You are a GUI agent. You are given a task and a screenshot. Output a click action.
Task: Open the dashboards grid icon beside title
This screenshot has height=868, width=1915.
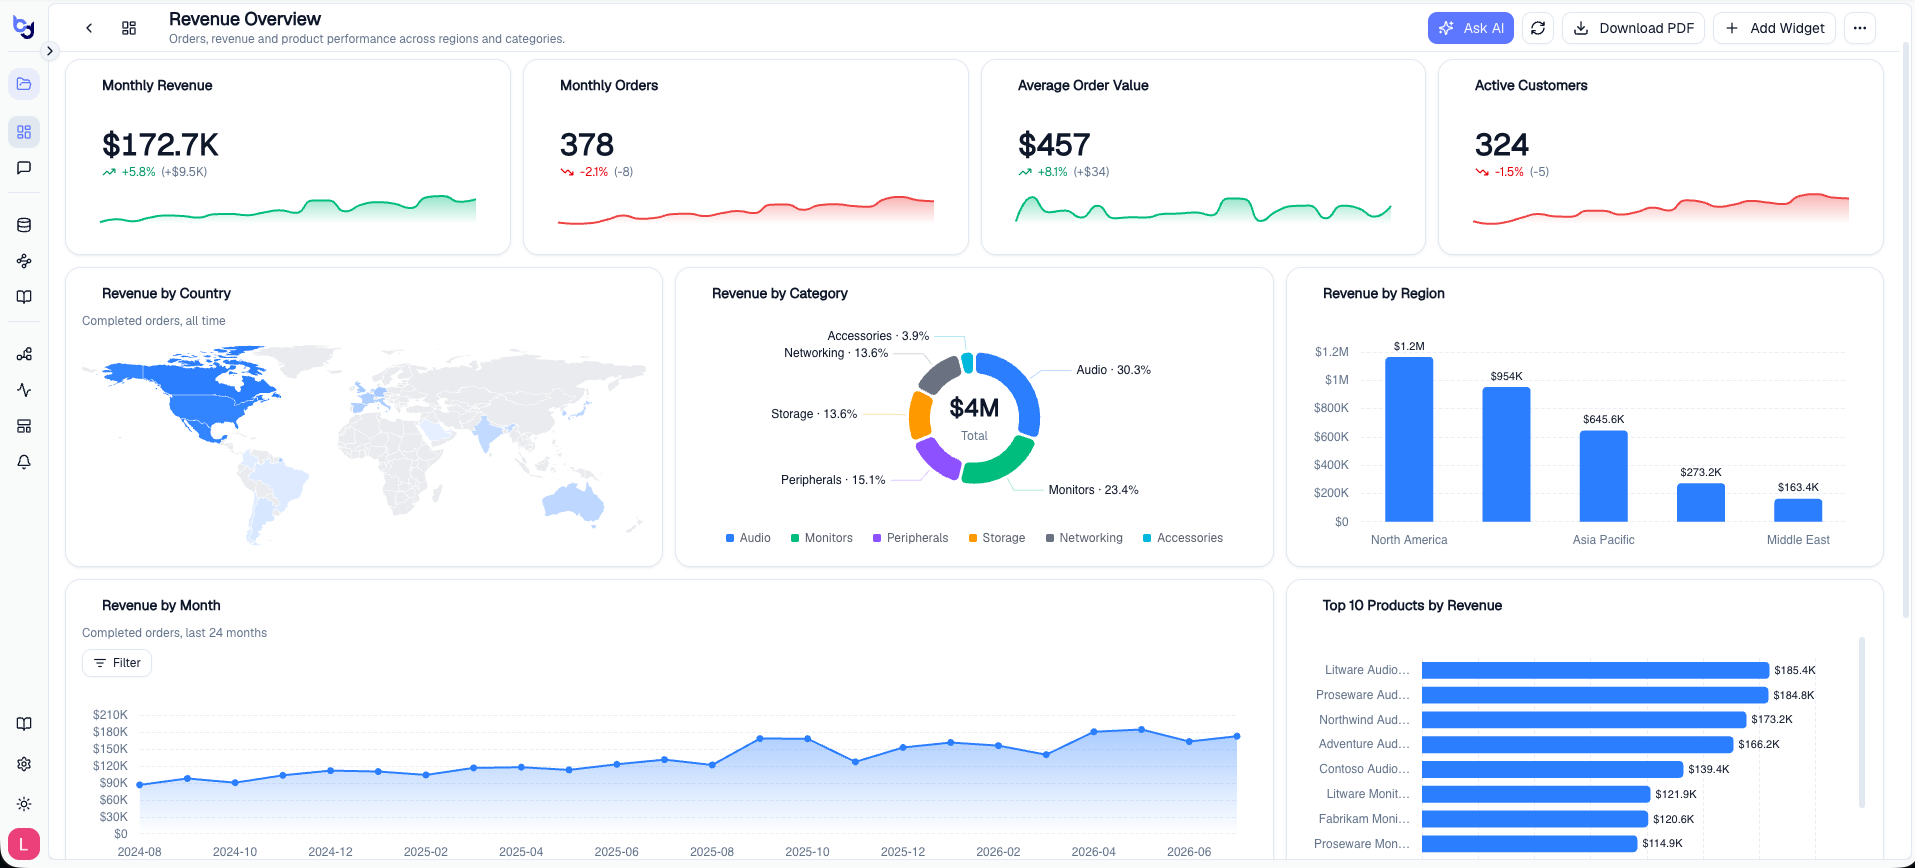129,28
